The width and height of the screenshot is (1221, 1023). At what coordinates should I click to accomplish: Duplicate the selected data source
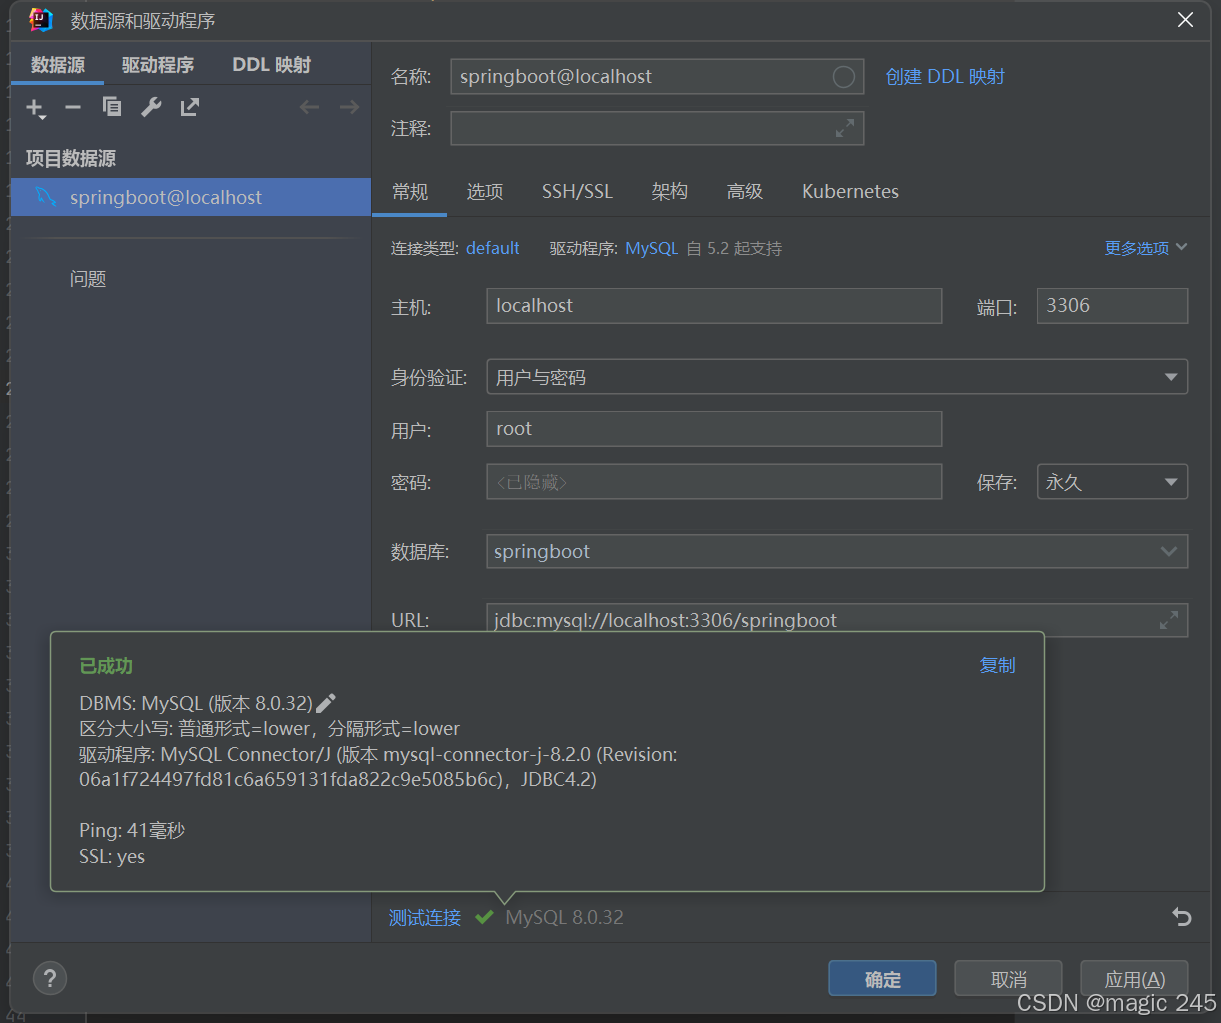112,107
